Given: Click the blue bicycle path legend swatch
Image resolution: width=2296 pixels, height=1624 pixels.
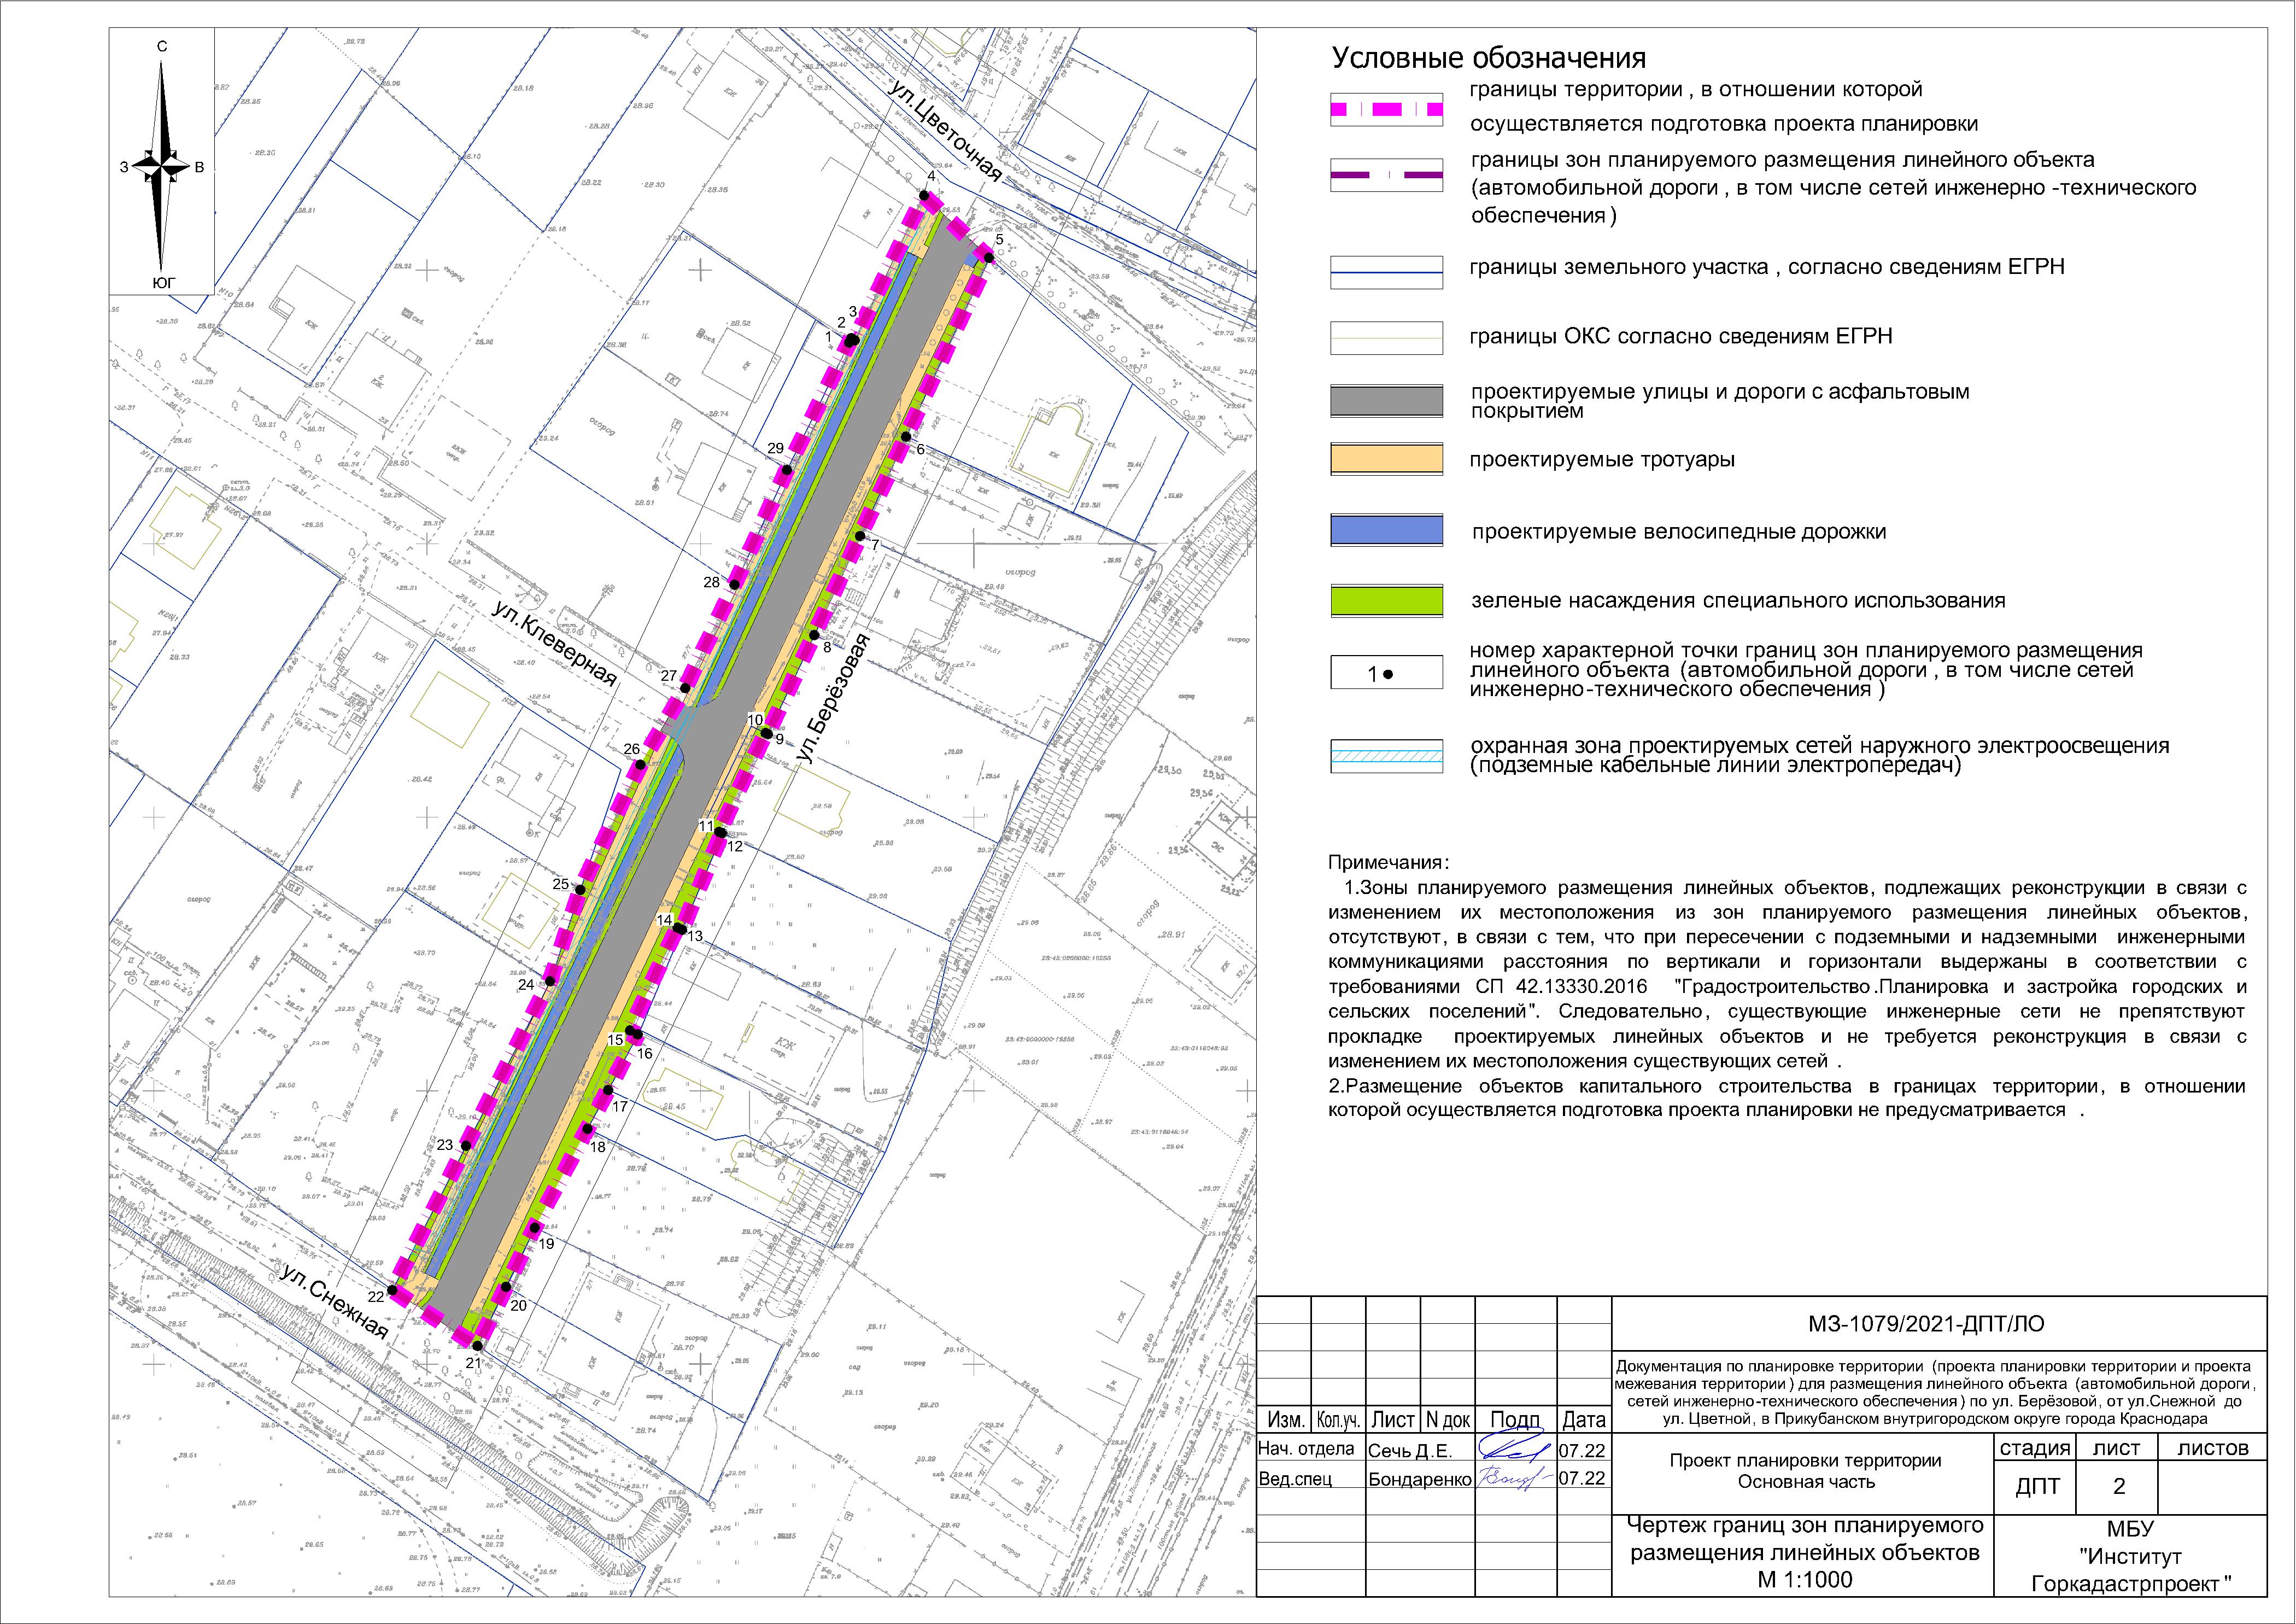Looking at the screenshot, I should click(x=1386, y=530).
